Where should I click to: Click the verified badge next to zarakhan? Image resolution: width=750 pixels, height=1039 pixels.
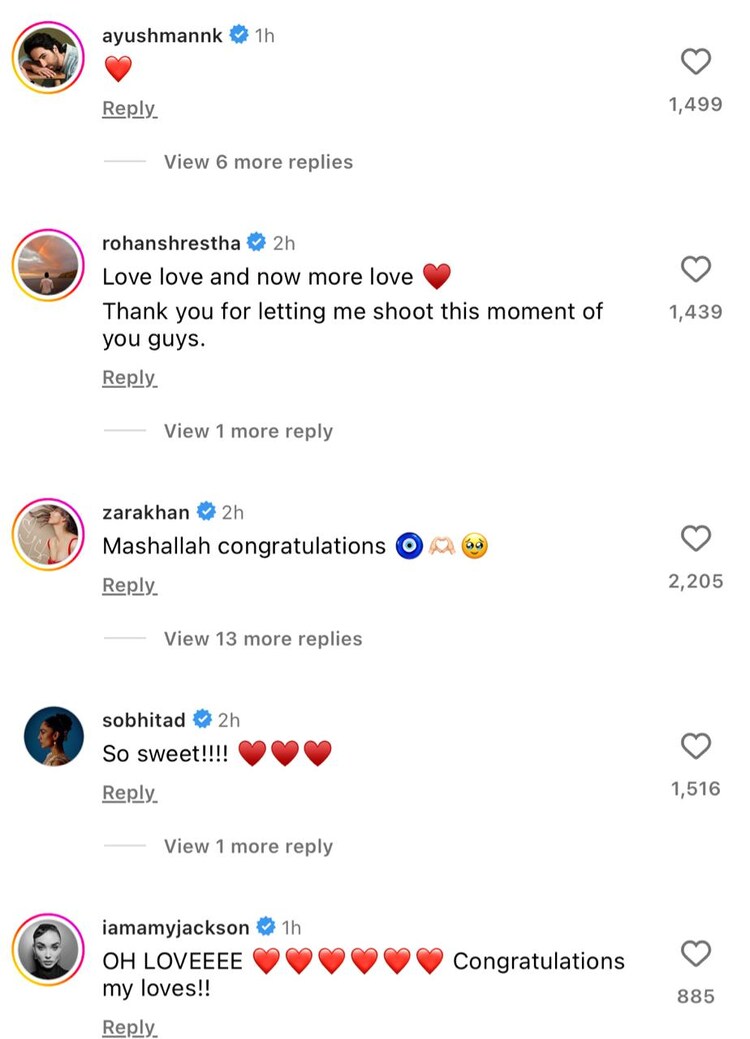click(207, 512)
